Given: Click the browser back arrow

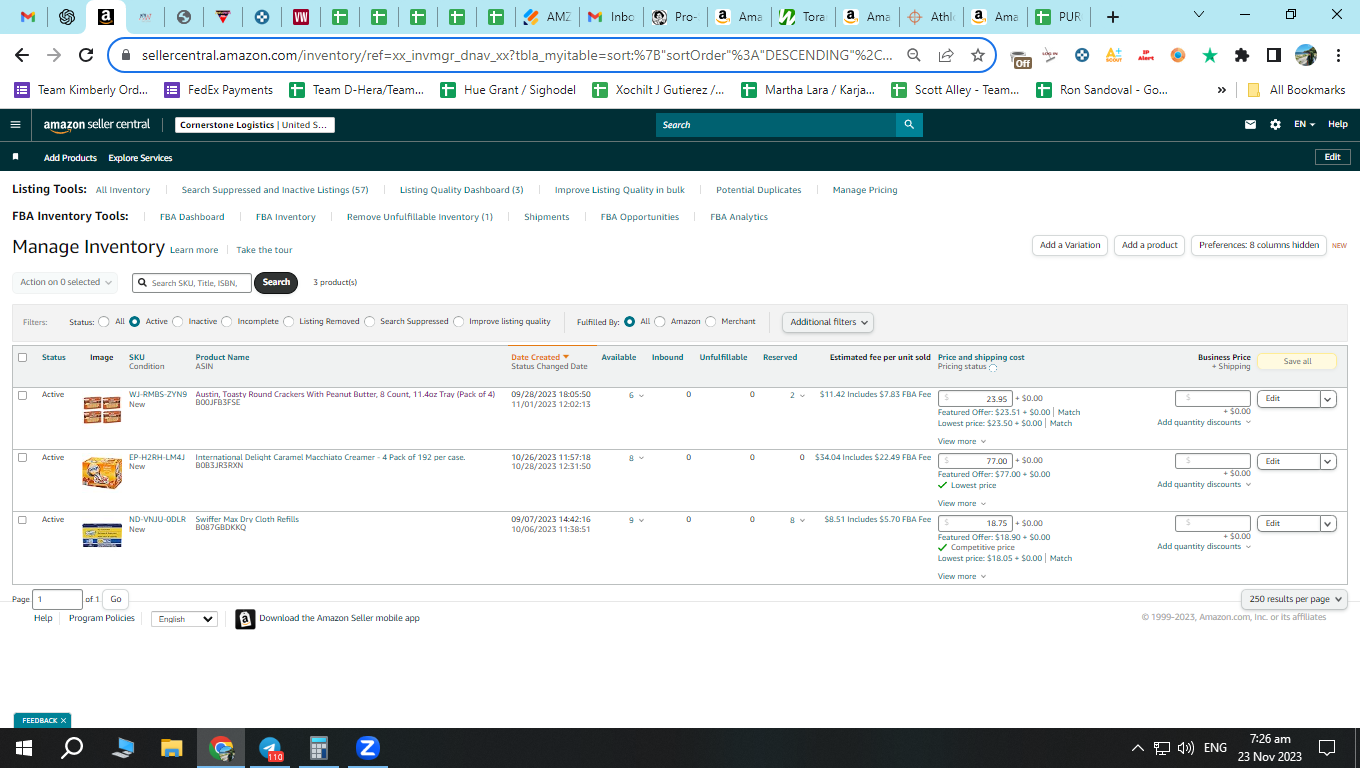Looking at the screenshot, I should point(22,55).
